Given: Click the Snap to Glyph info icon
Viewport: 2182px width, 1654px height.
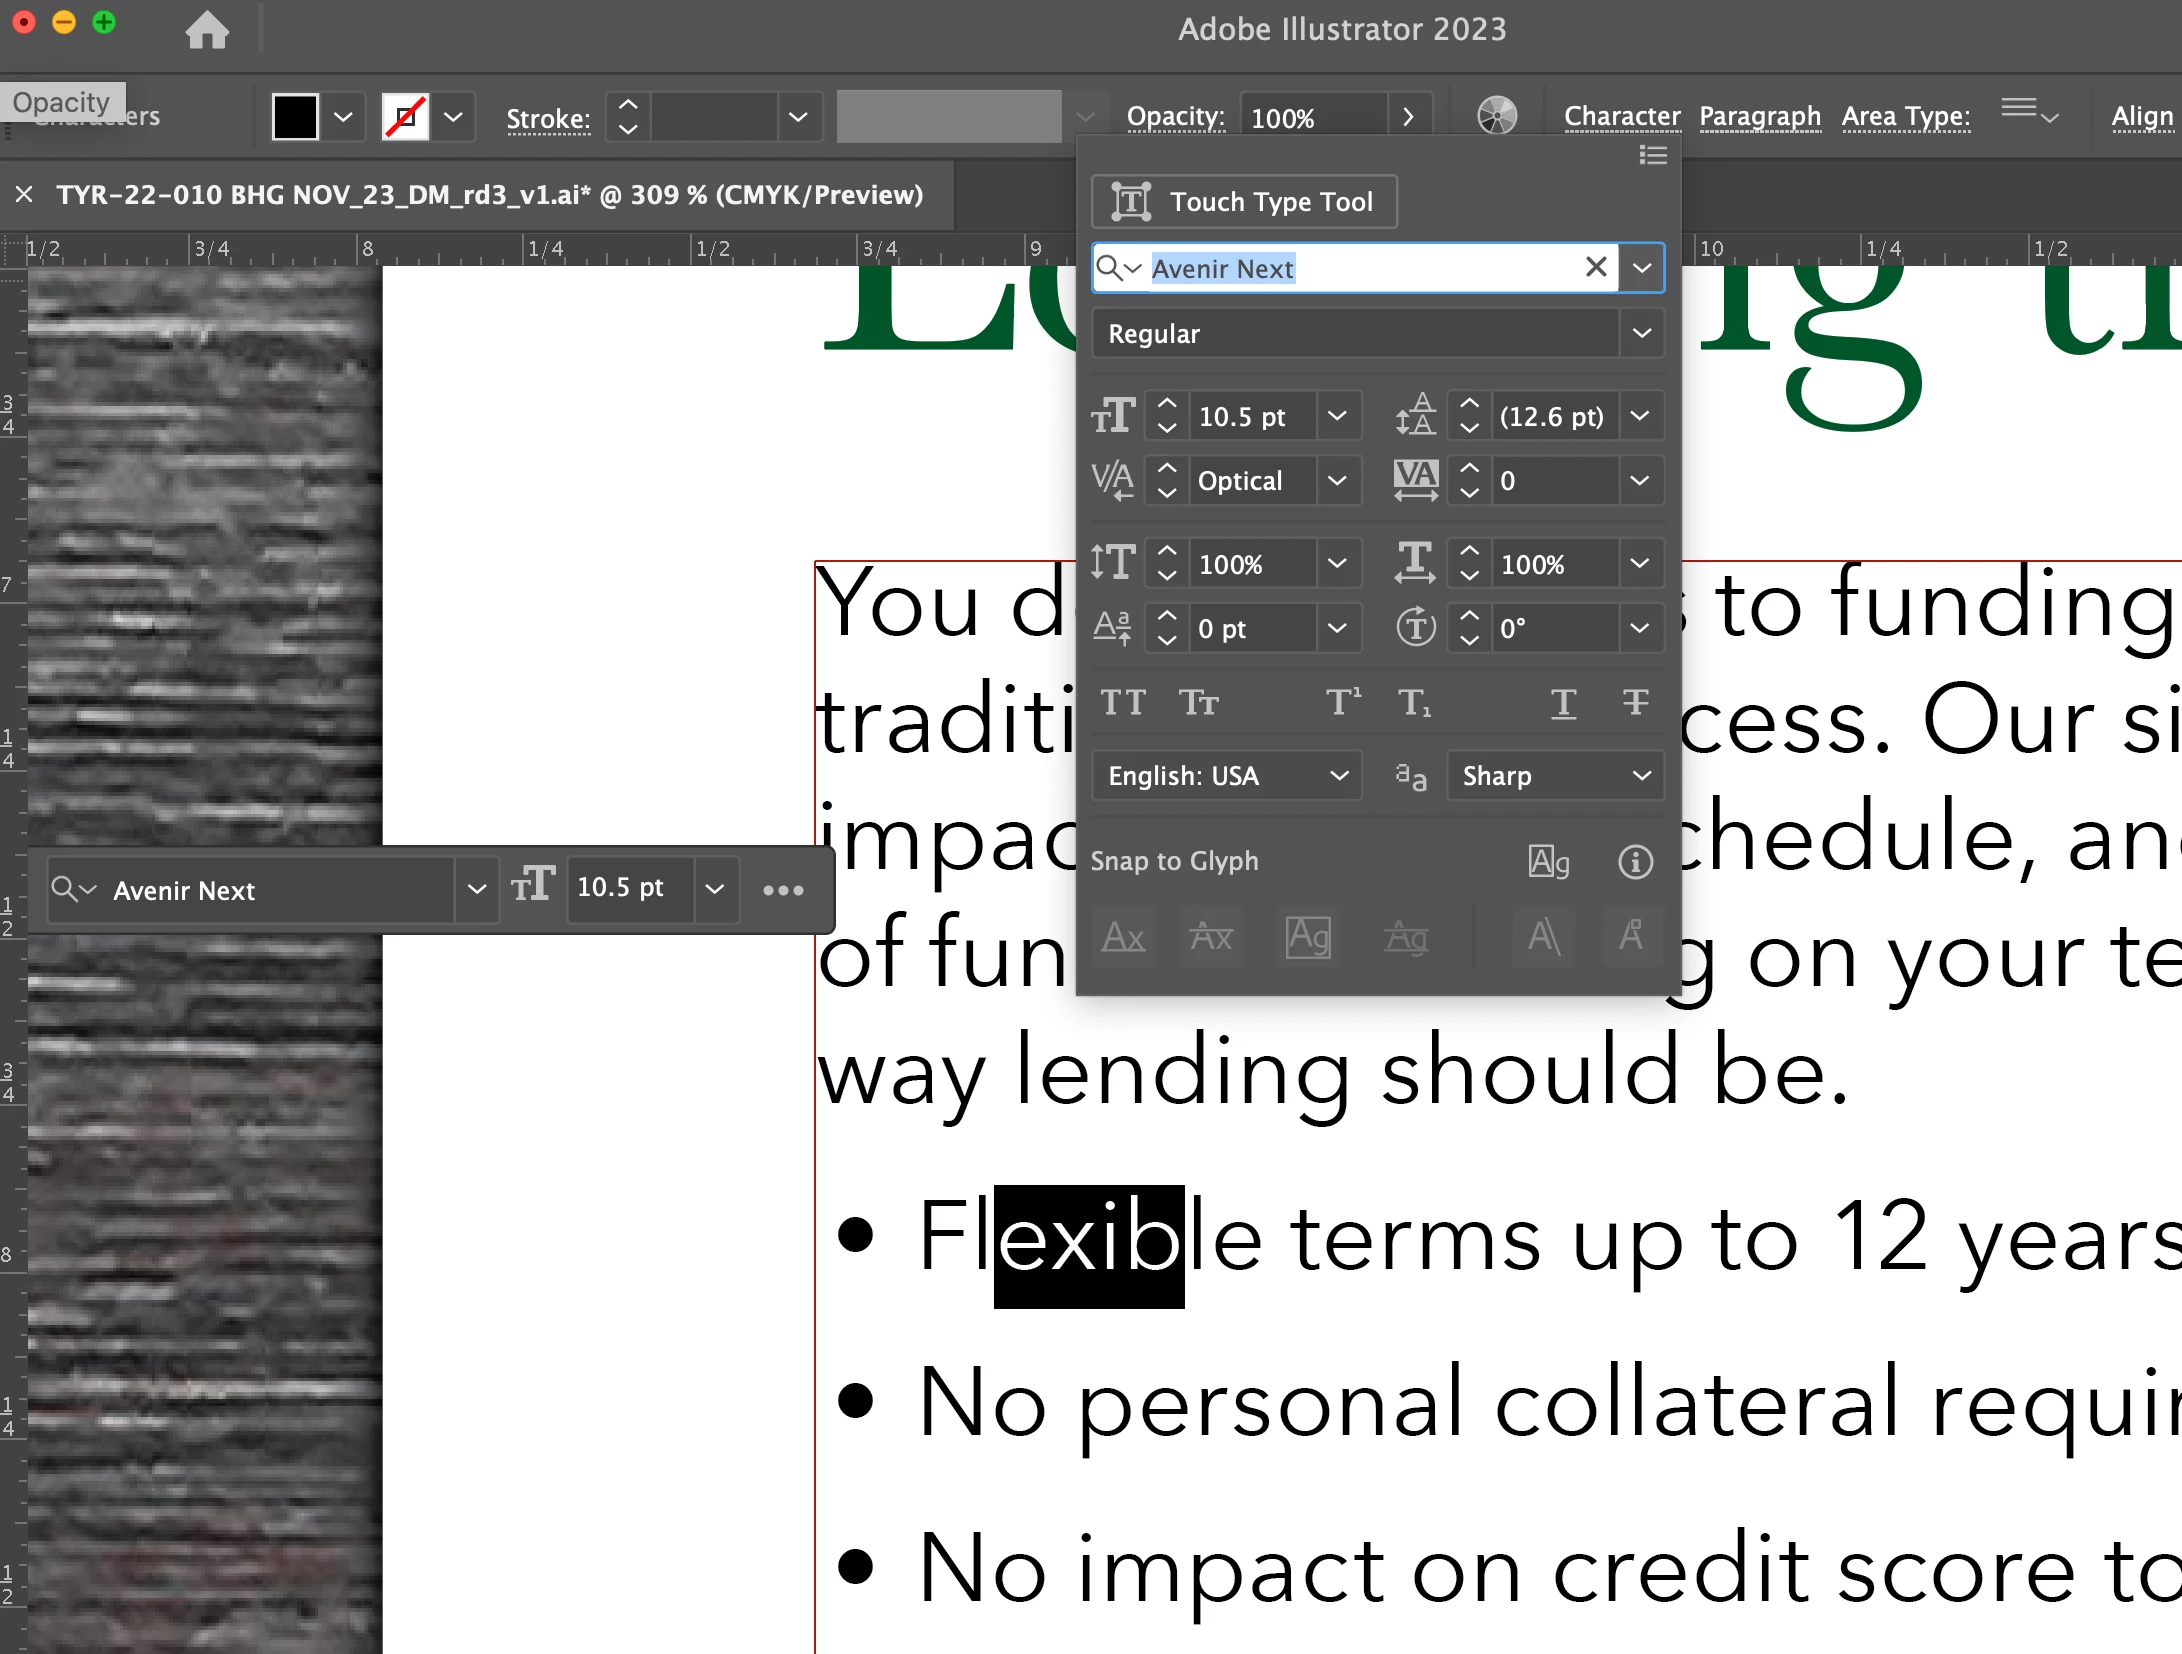Looking at the screenshot, I should point(1635,861).
